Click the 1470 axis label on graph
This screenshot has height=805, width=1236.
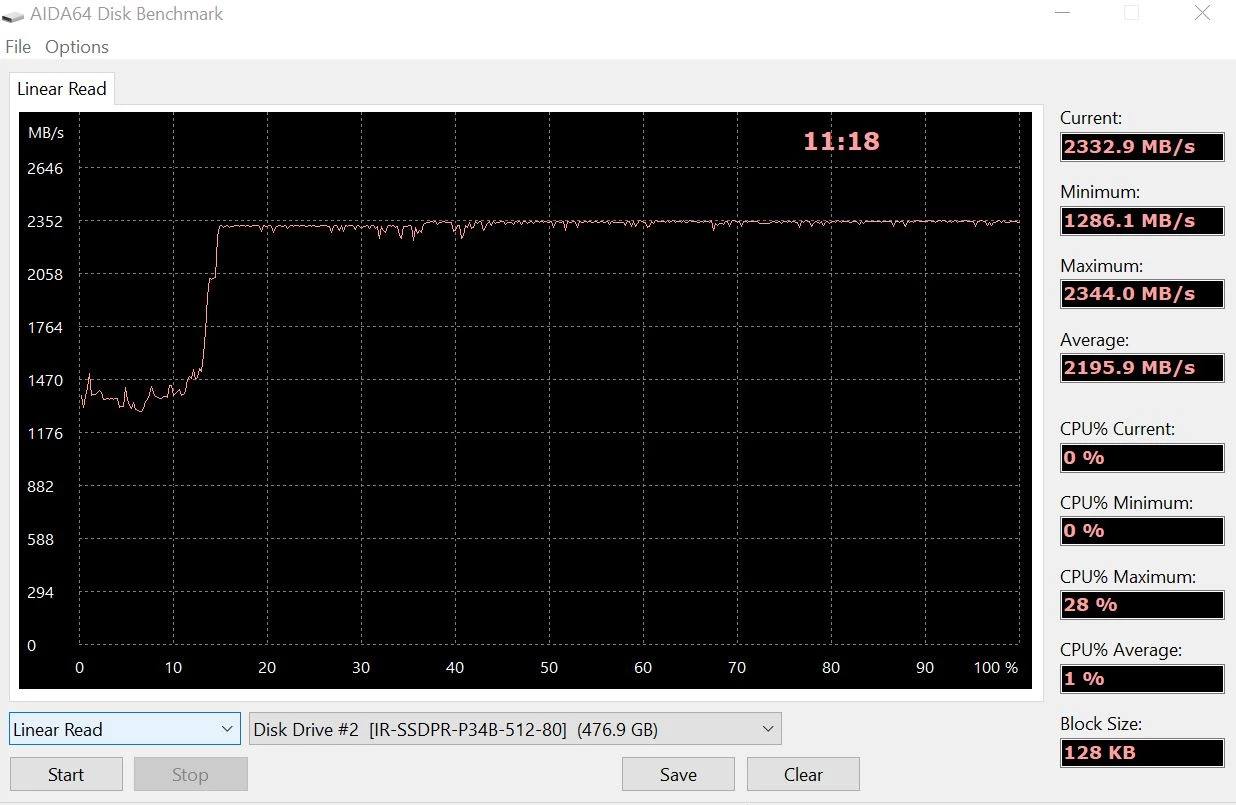coord(45,381)
